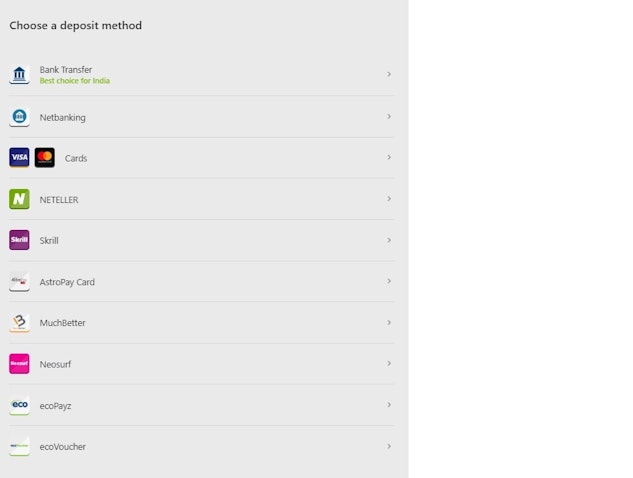This screenshot has width=633, height=478.
Task: Click the Bank Transfer building icon
Action: coord(19,75)
